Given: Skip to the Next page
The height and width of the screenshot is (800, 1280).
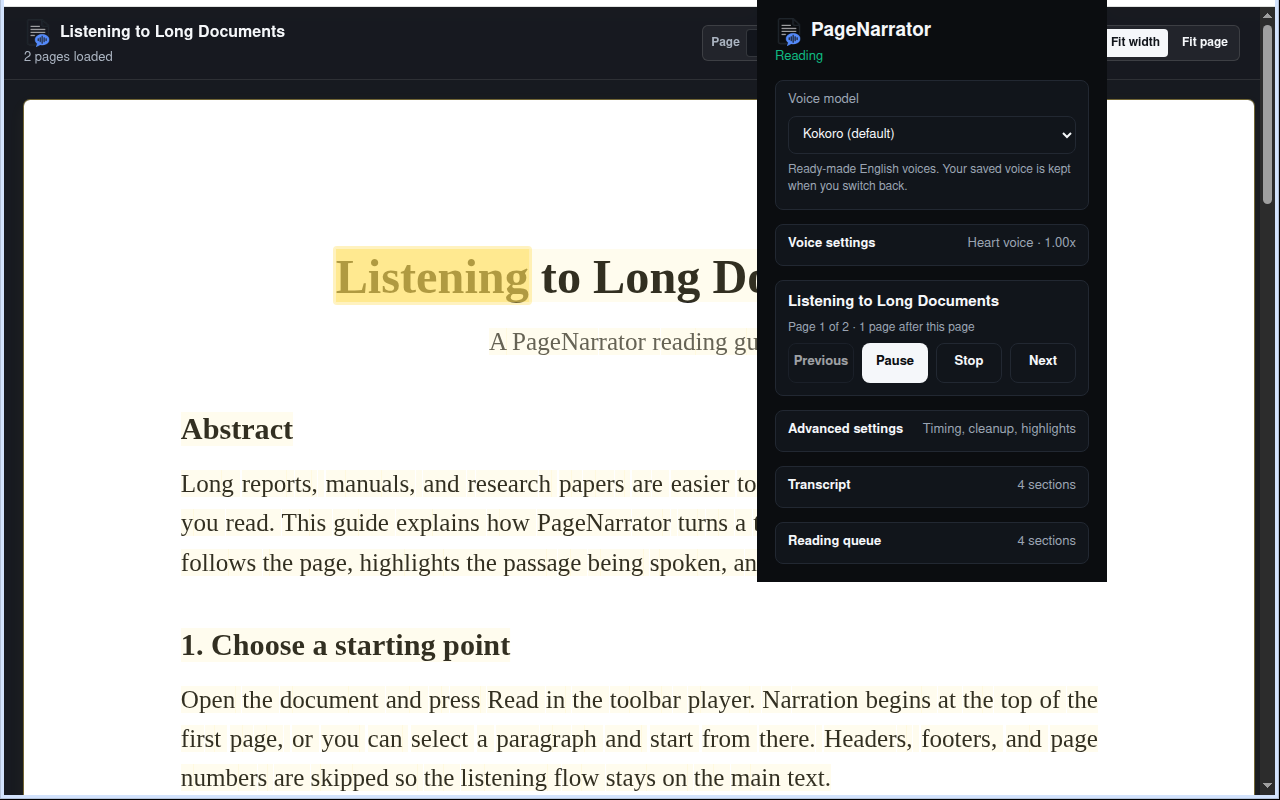Looking at the screenshot, I should (x=1043, y=362).
